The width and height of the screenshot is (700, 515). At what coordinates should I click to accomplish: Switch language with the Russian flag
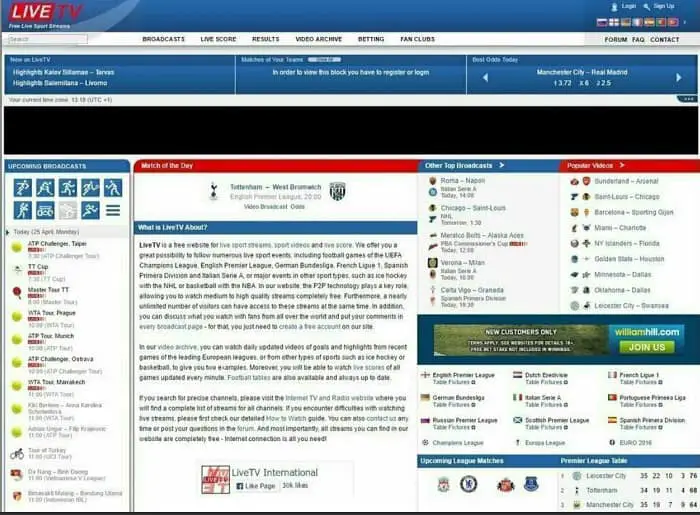[602, 22]
